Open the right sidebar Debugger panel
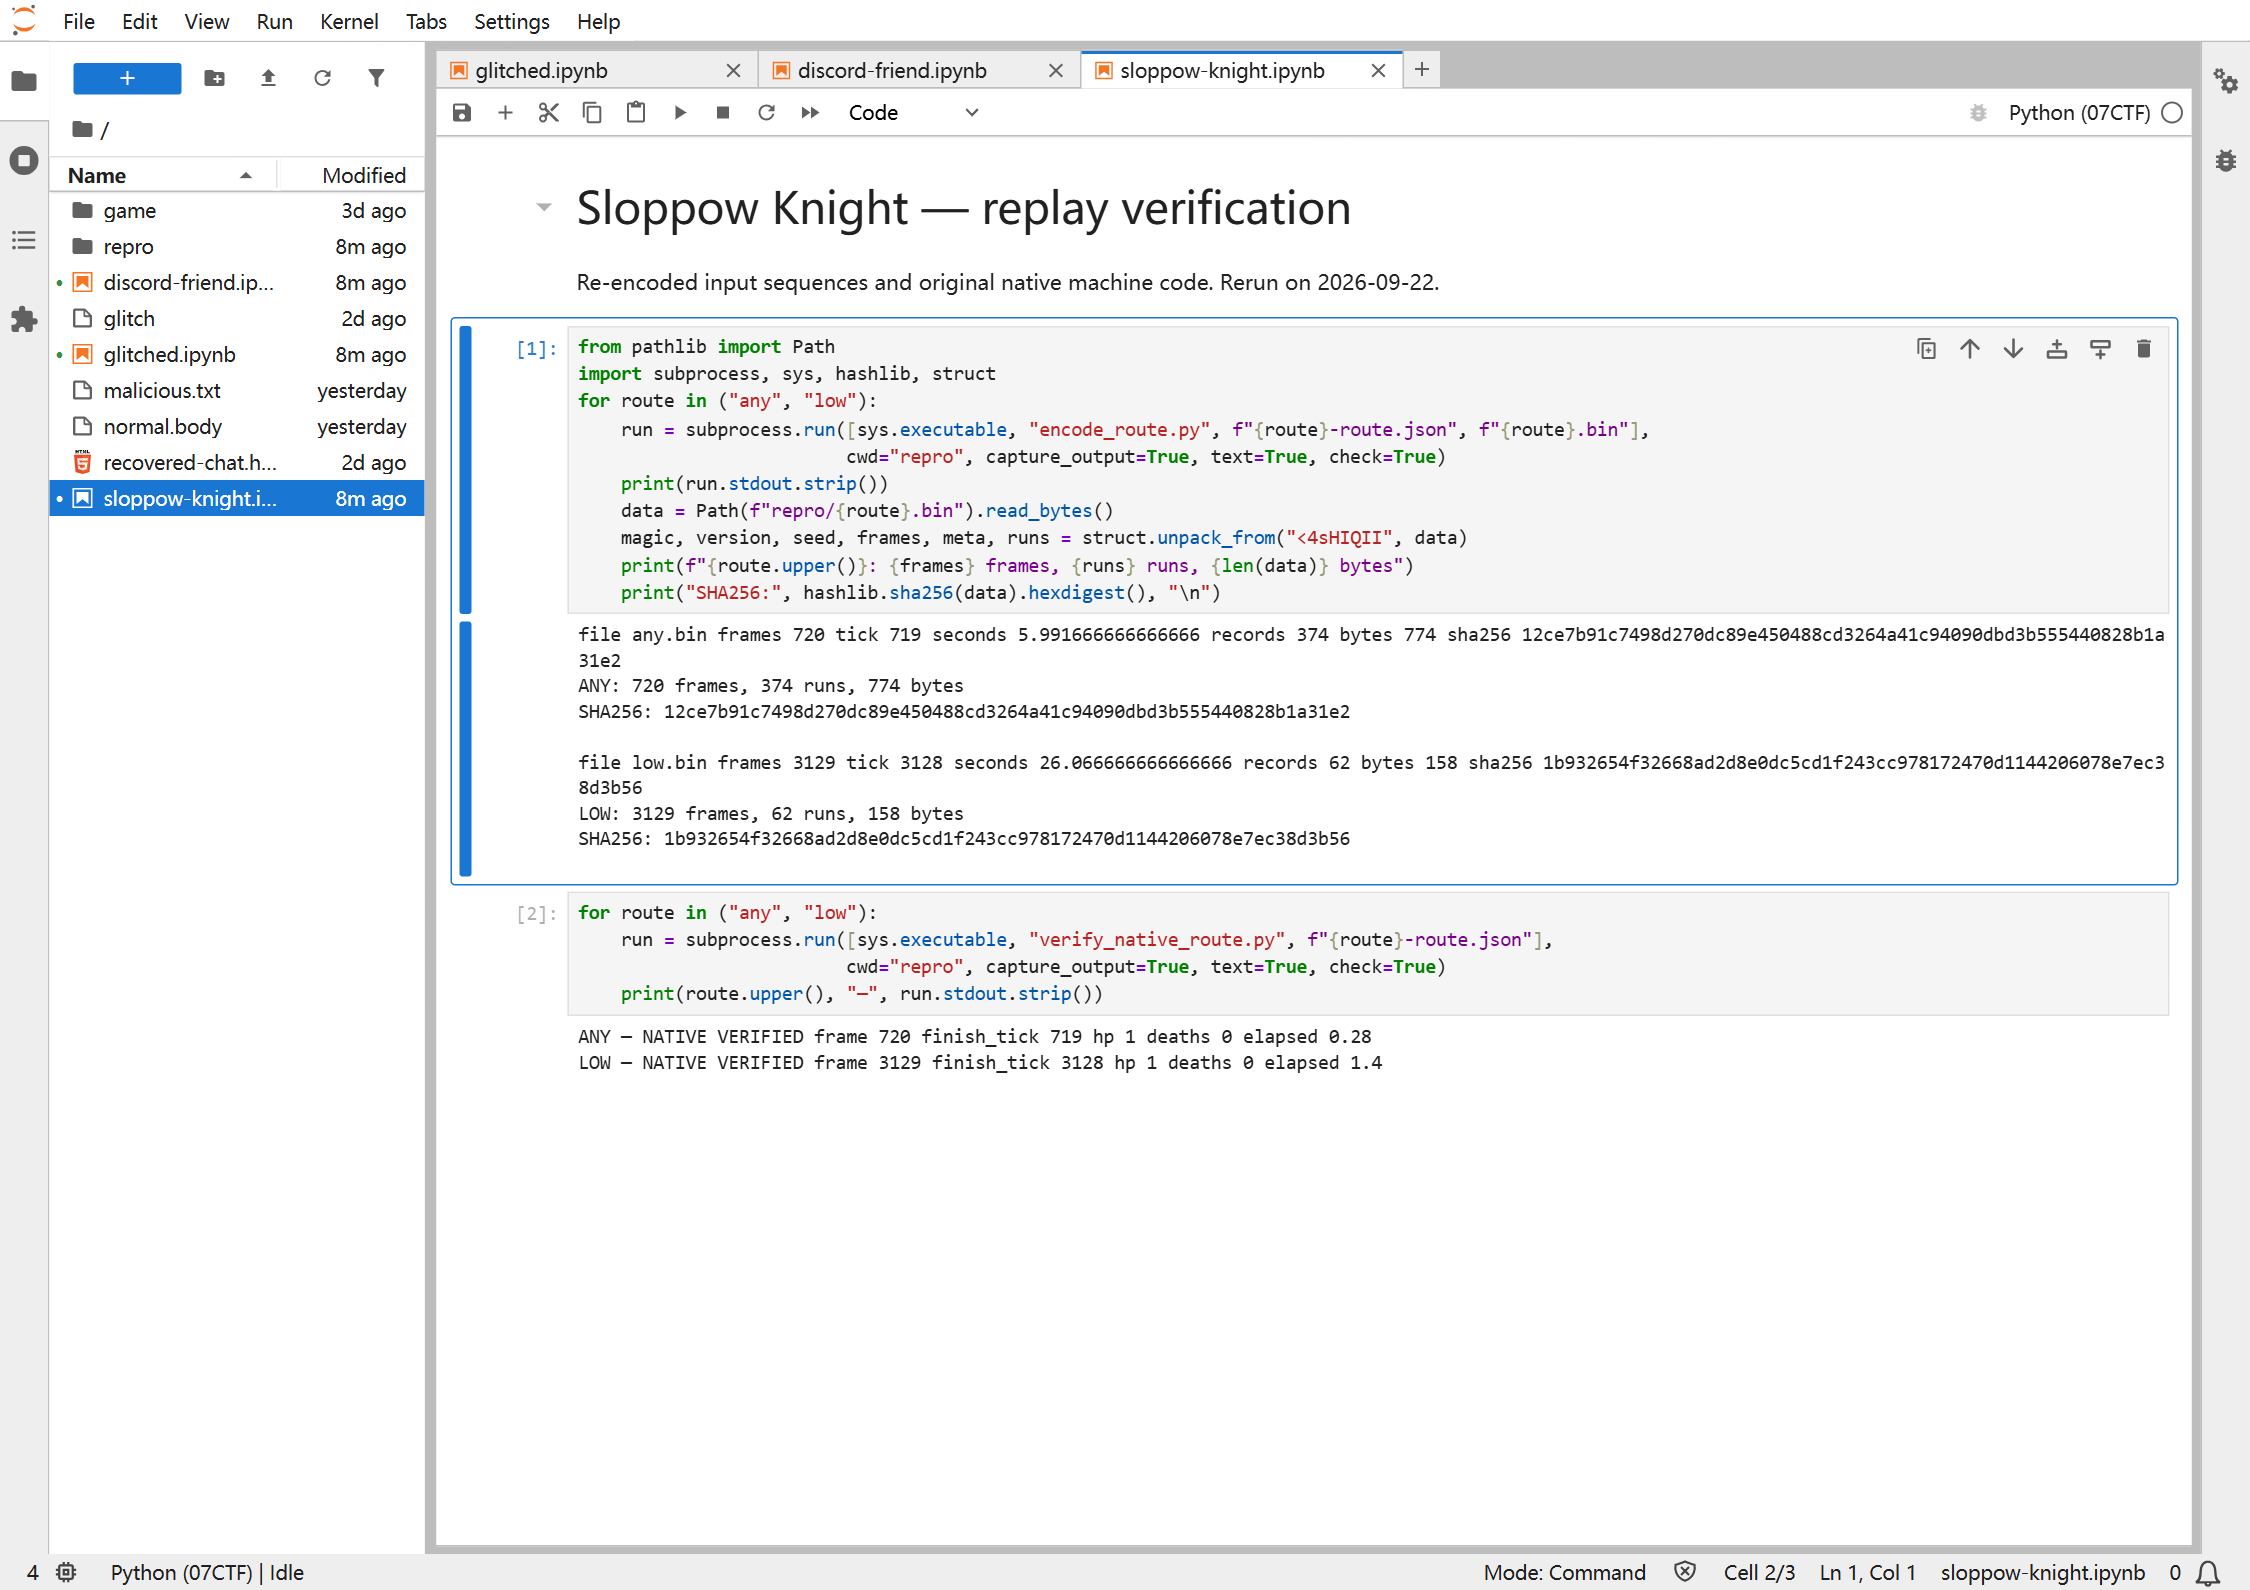This screenshot has height=1590, width=2250. click(x=2225, y=160)
